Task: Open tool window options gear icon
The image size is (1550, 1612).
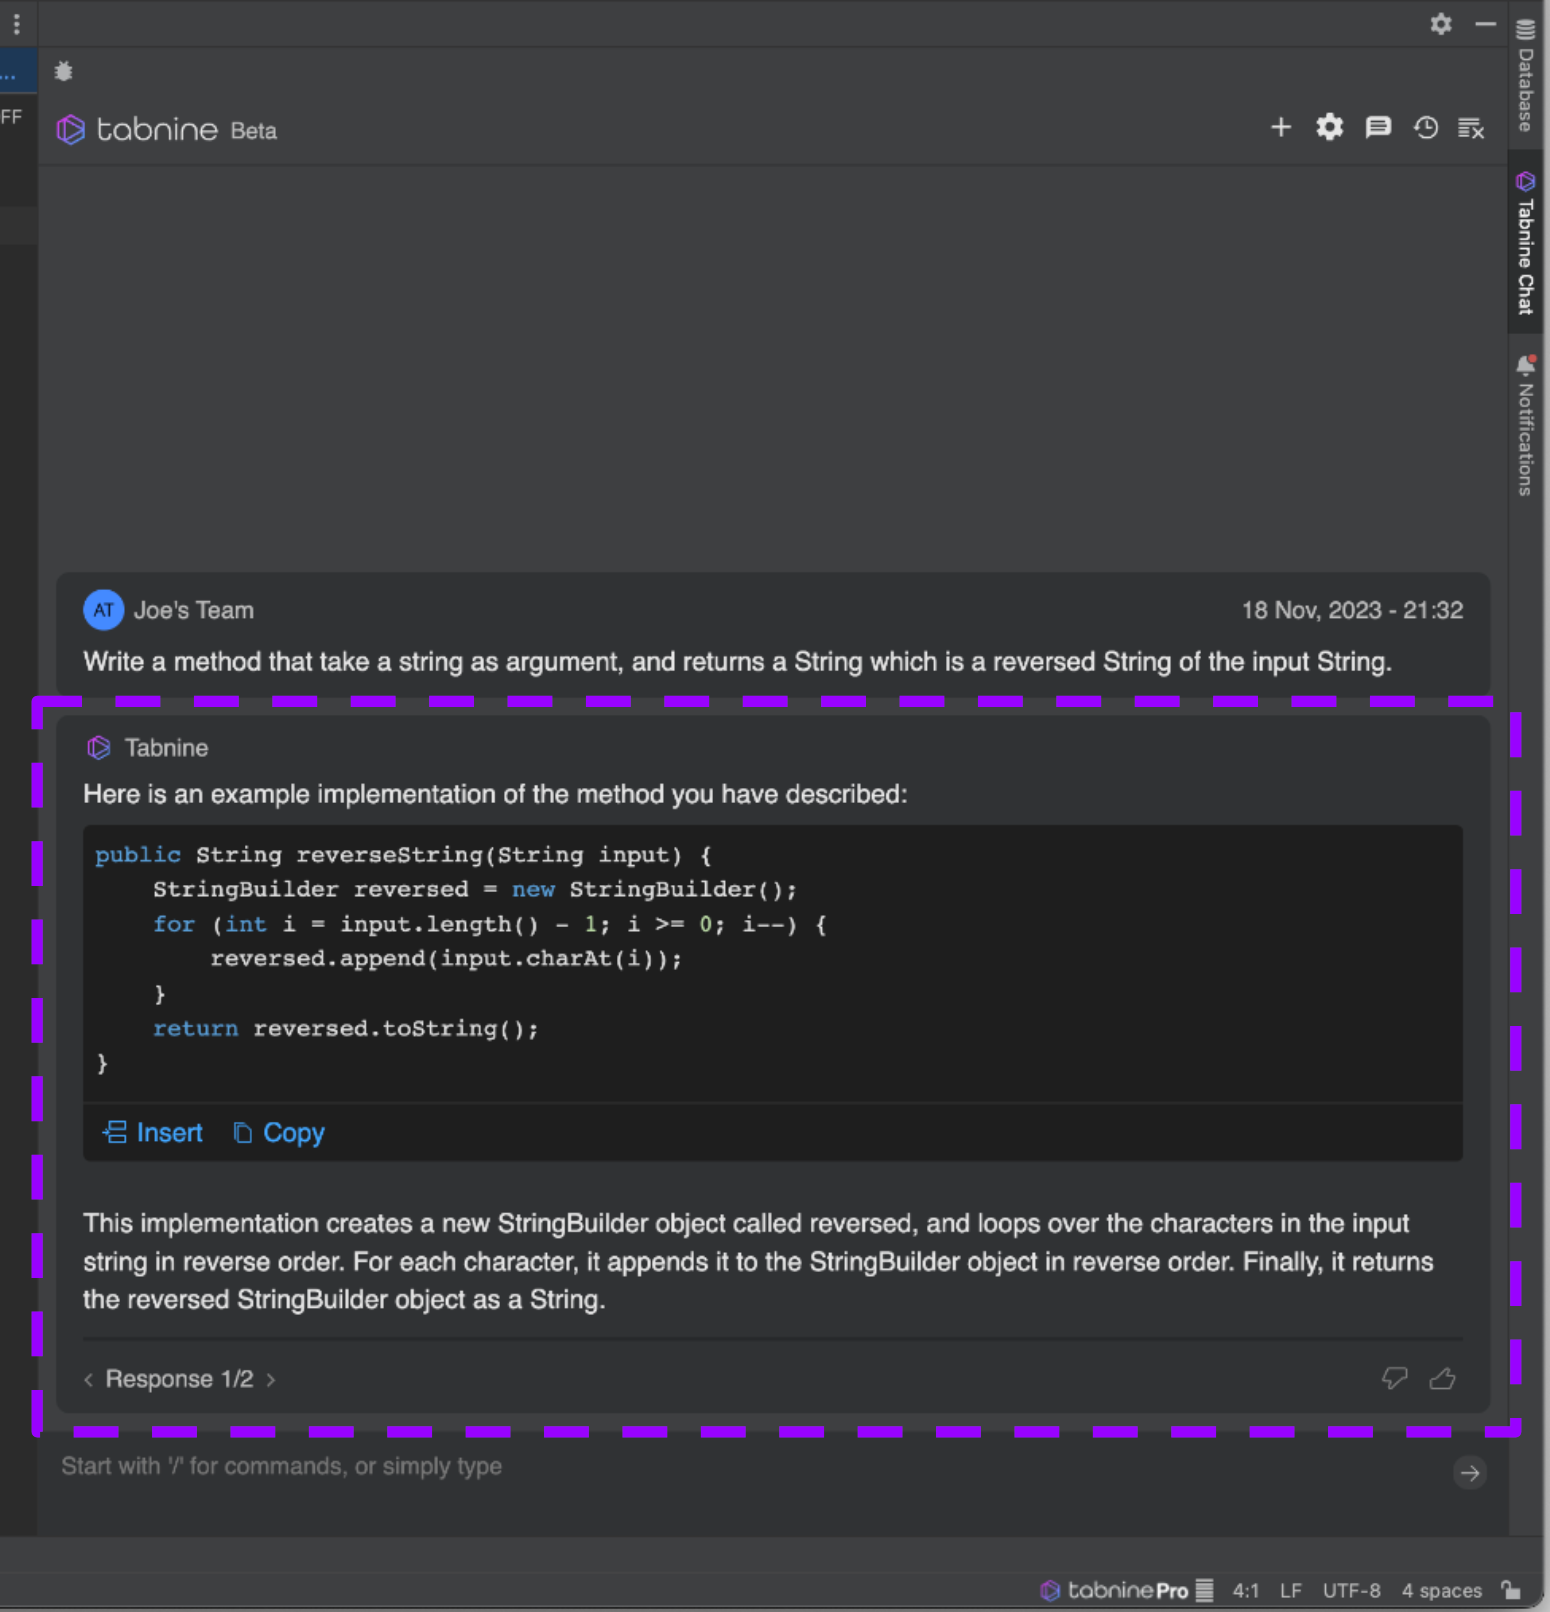Action: (1440, 24)
